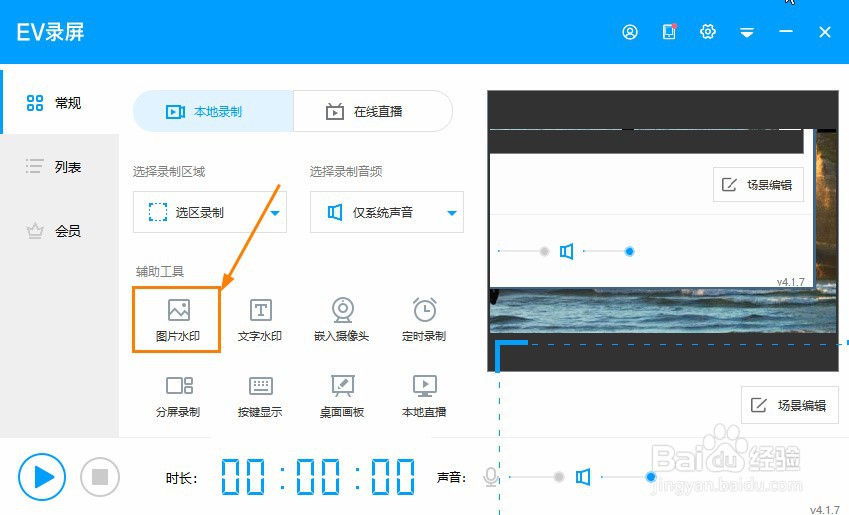Click the 选择录制区域 label
Viewport: 849px width, 515px height.
click(169, 172)
